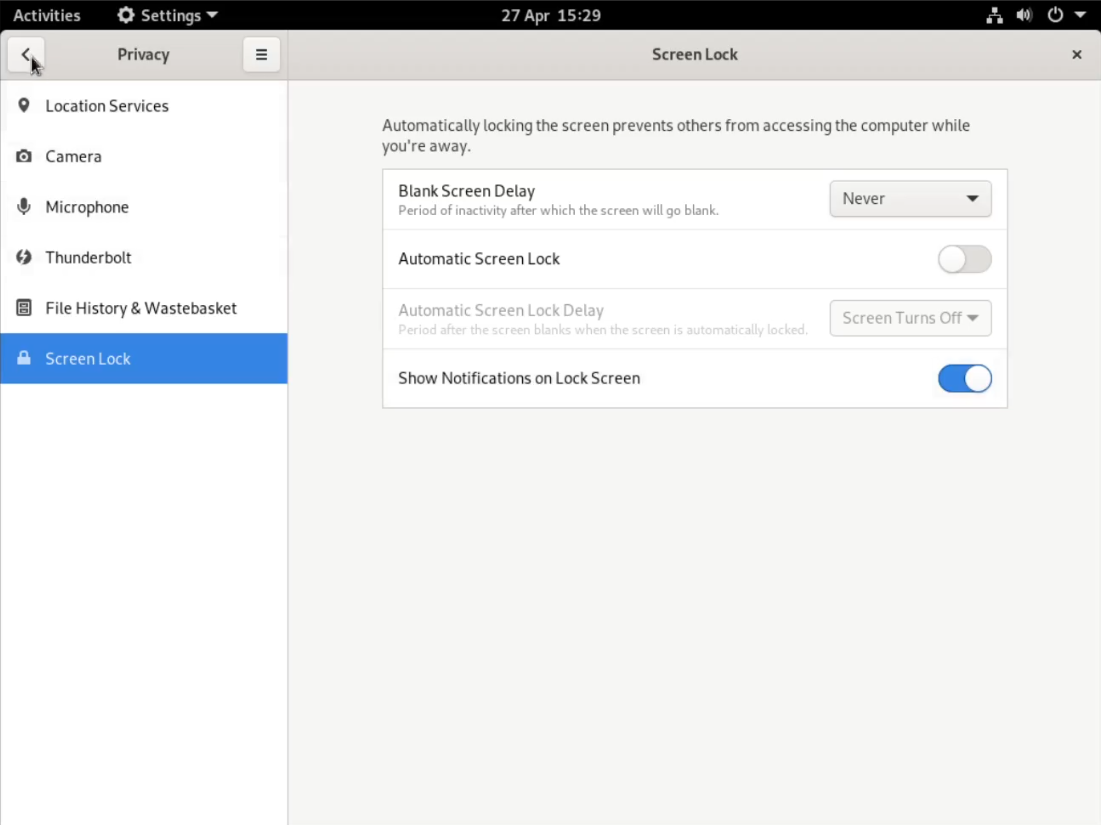The image size is (1101, 825).
Task: Click the Location Services pin icon
Action: tap(24, 105)
